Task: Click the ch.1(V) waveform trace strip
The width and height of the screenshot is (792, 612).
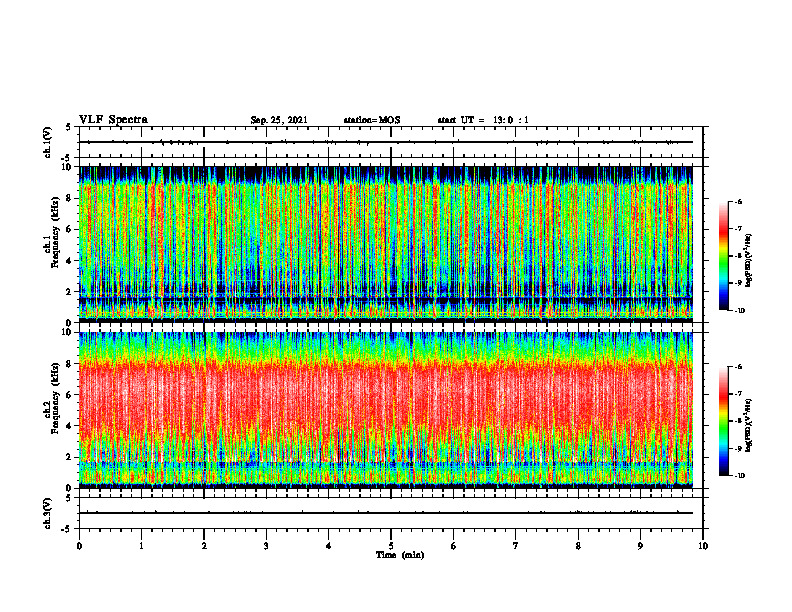Action: pyautogui.click(x=391, y=142)
